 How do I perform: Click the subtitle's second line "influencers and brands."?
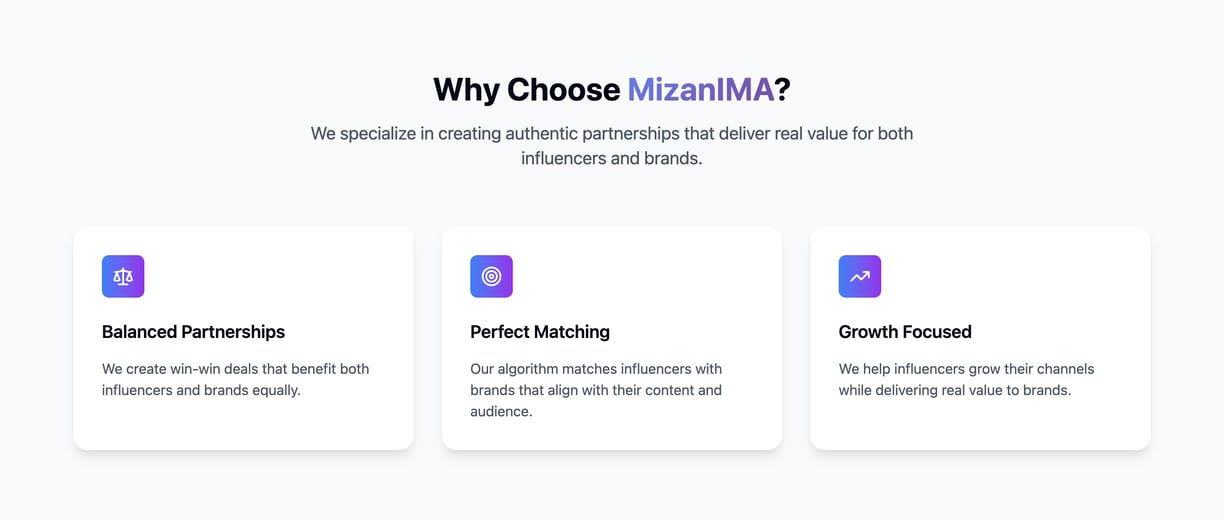click(612, 159)
